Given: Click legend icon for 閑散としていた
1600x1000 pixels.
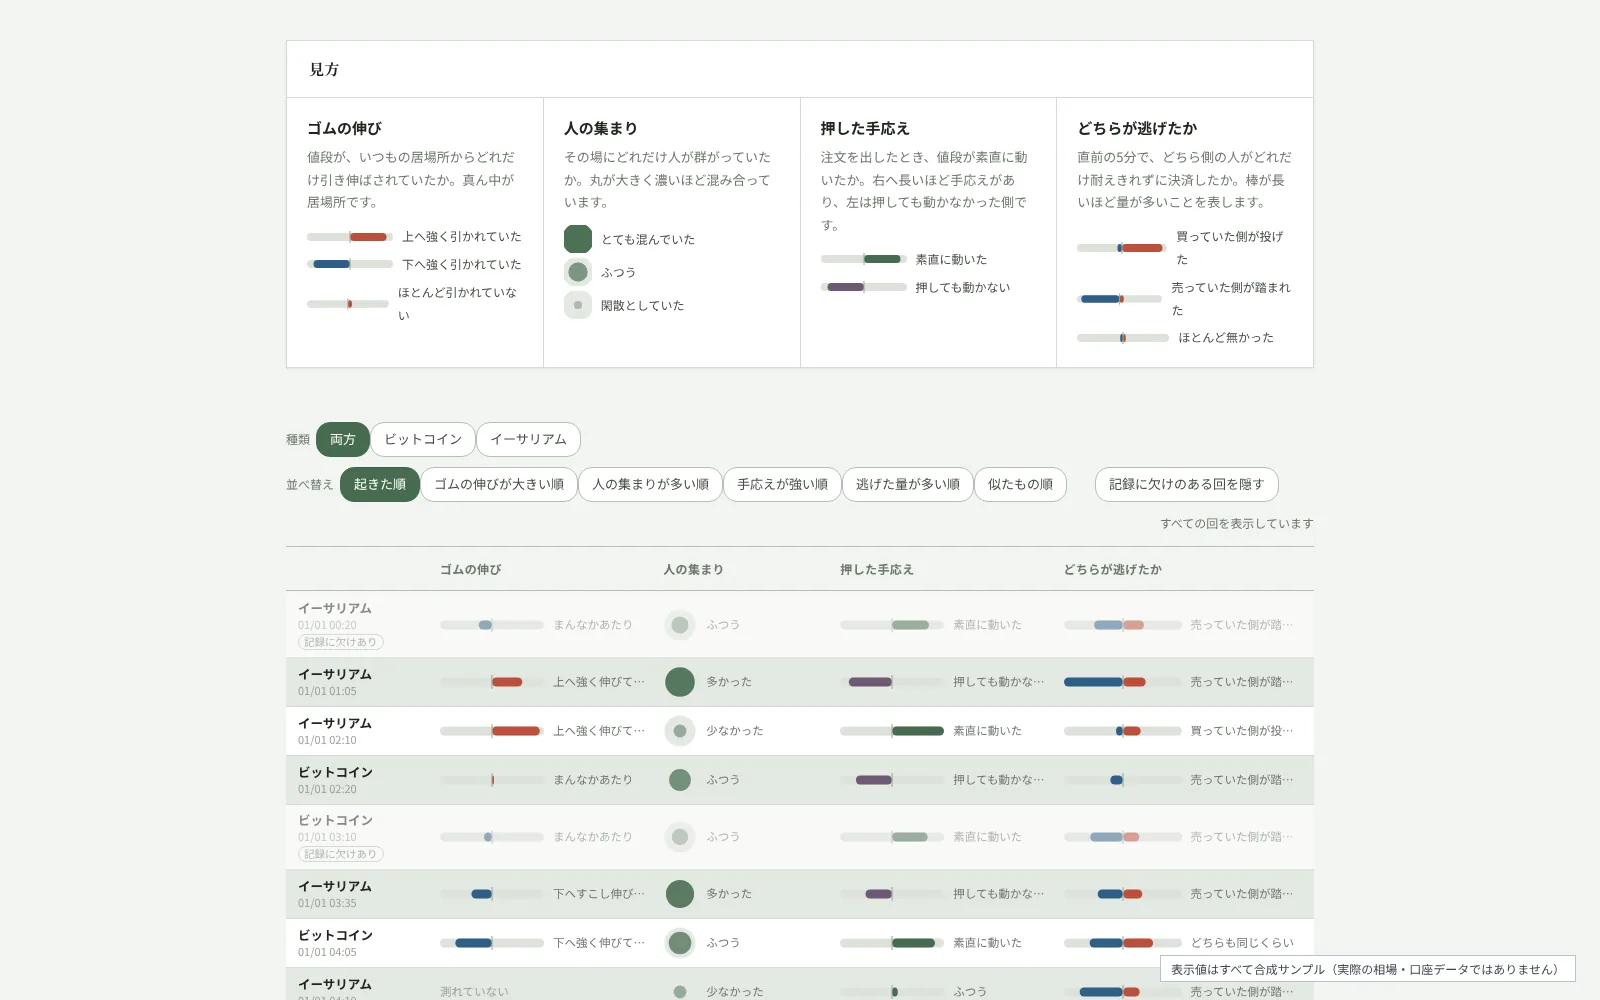Looking at the screenshot, I should (x=578, y=305).
